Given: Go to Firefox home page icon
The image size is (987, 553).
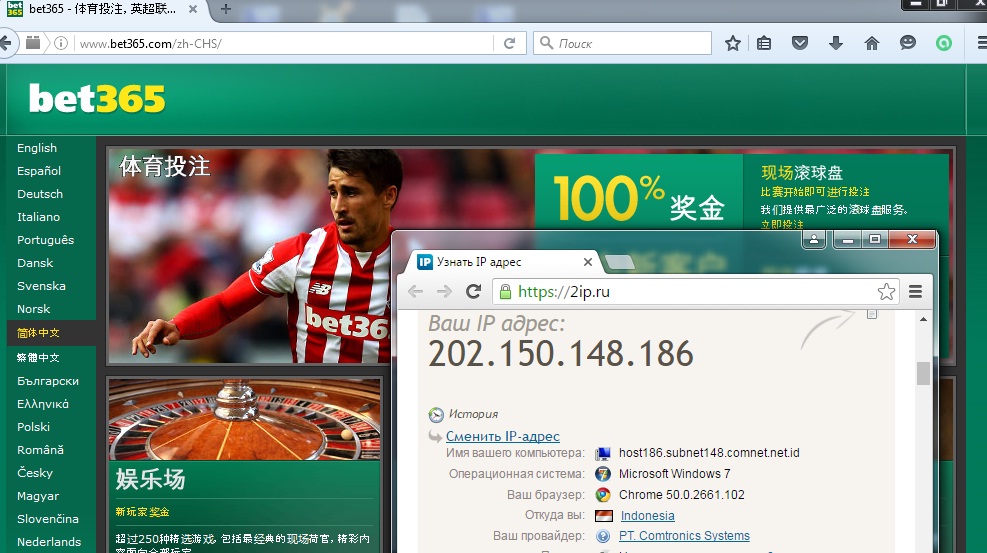Looking at the screenshot, I should [x=872, y=43].
